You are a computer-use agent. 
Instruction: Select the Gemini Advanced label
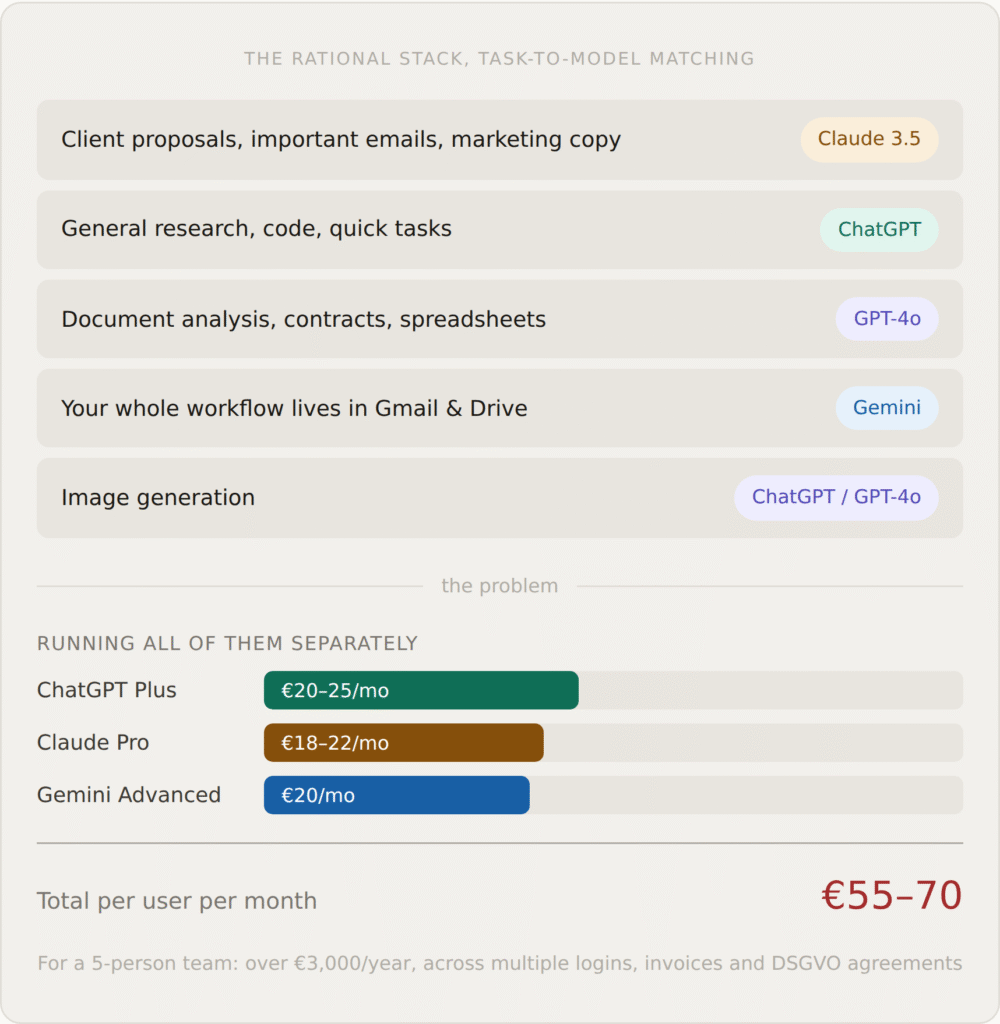pyautogui.click(x=129, y=795)
